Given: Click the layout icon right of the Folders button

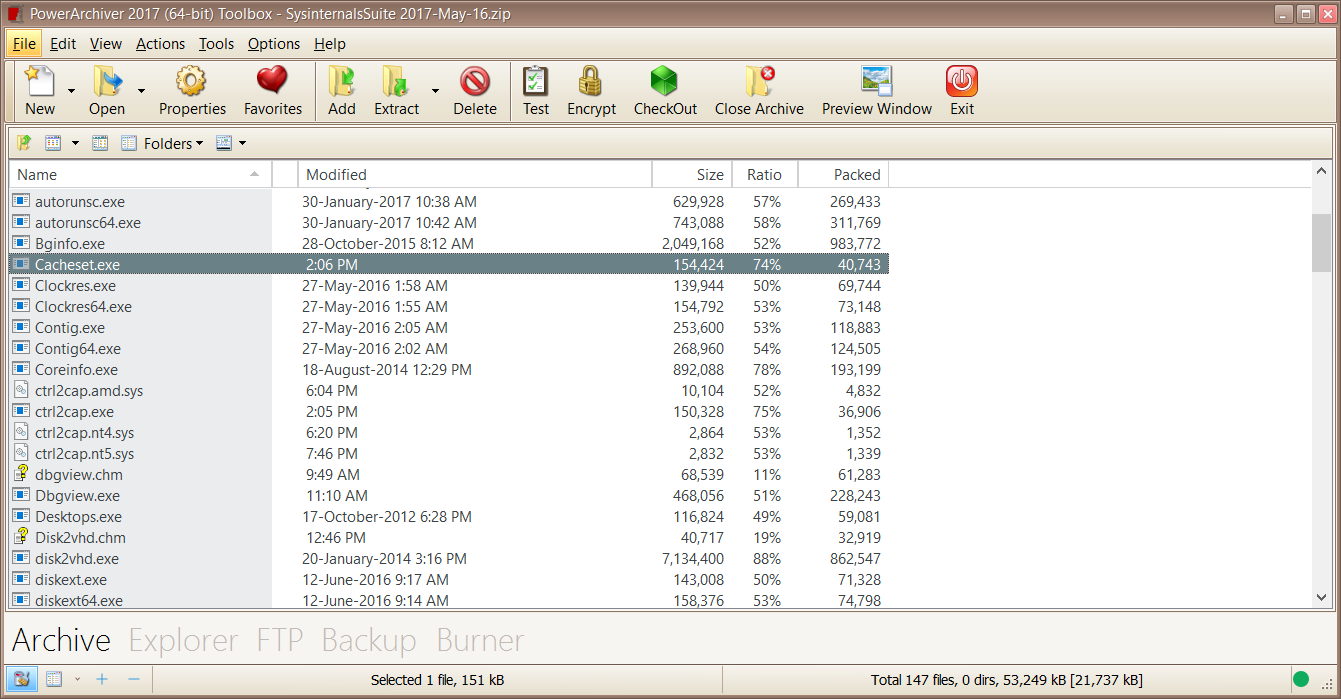Looking at the screenshot, I should coord(224,143).
